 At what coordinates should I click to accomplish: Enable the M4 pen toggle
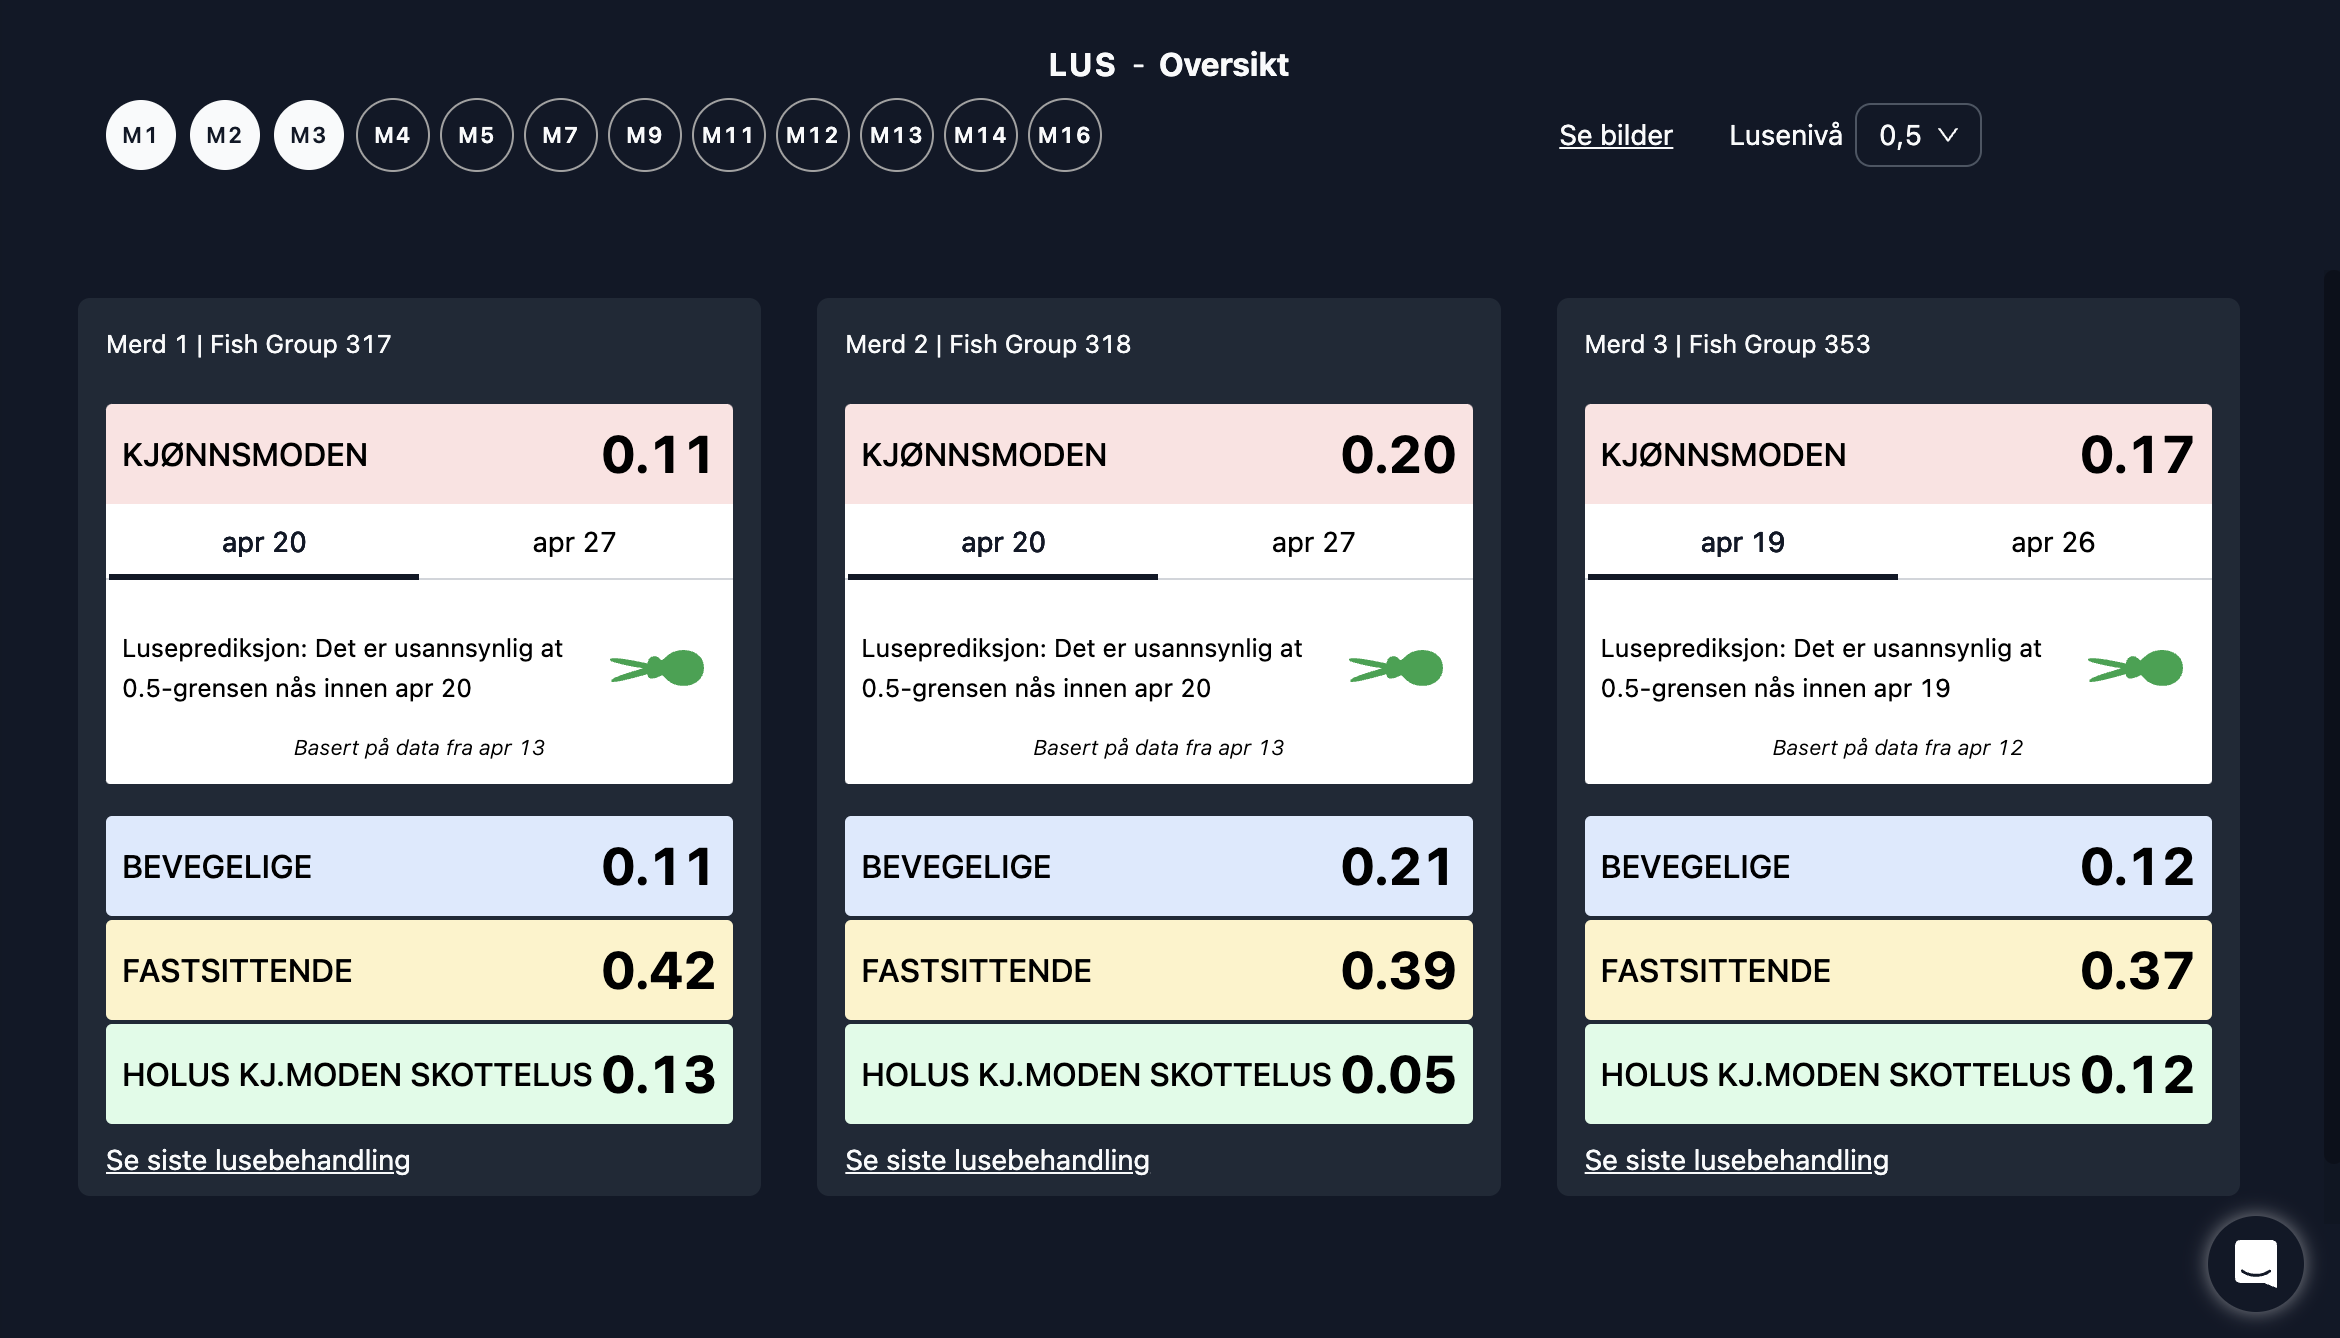pos(393,135)
